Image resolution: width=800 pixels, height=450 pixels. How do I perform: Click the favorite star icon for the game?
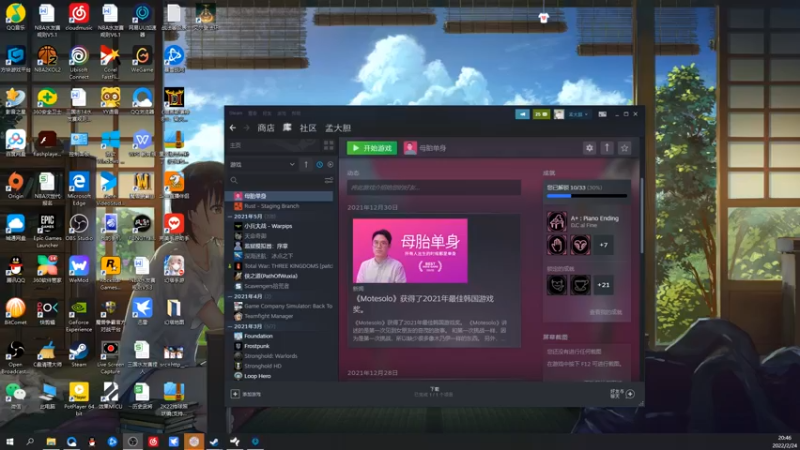pyautogui.click(x=624, y=148)
